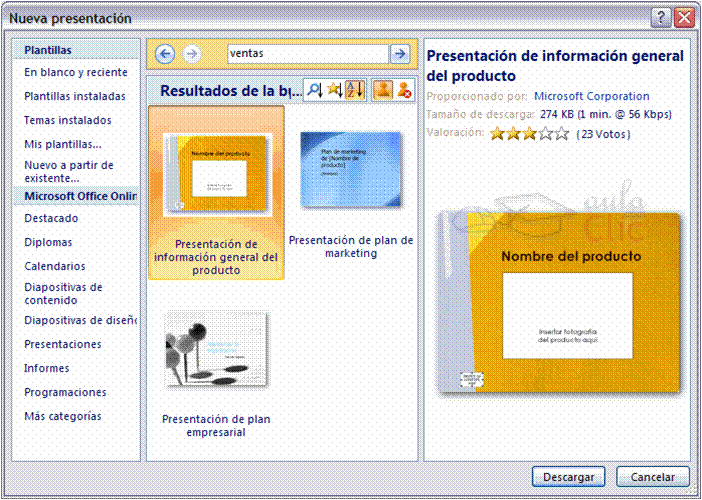Click the star rating for the template
This screenshot has height=500, width=702.
pos(529,133)
